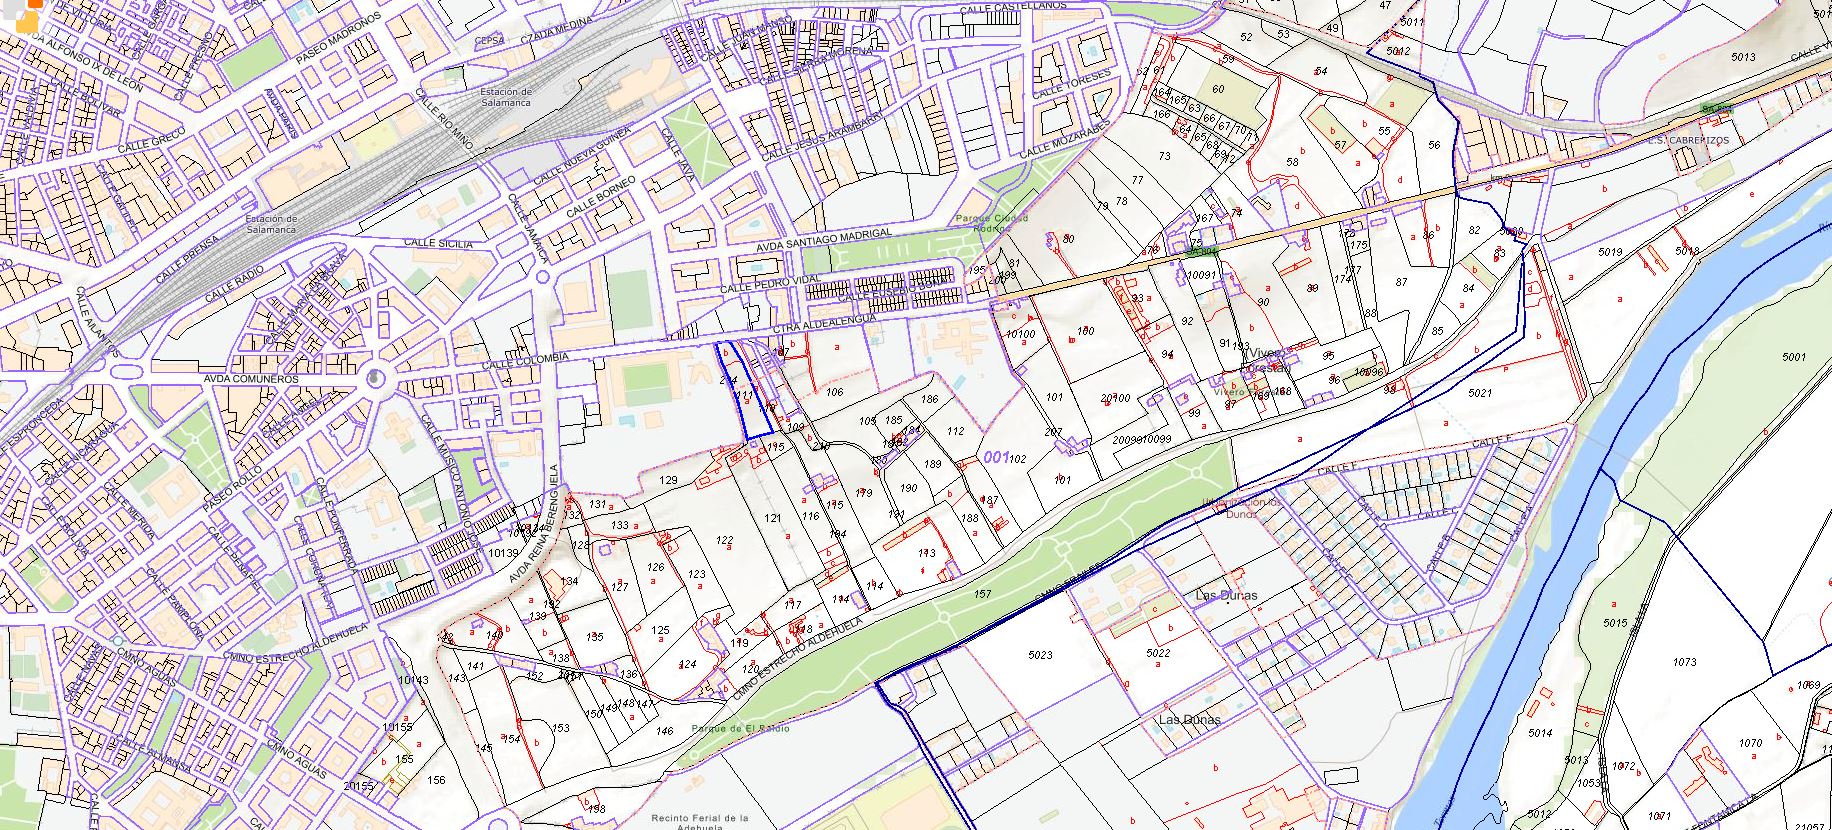Viewport: 1832px width, 830px height.
Task: Click the green park parcel 157
Action: (x=982, y=594)
